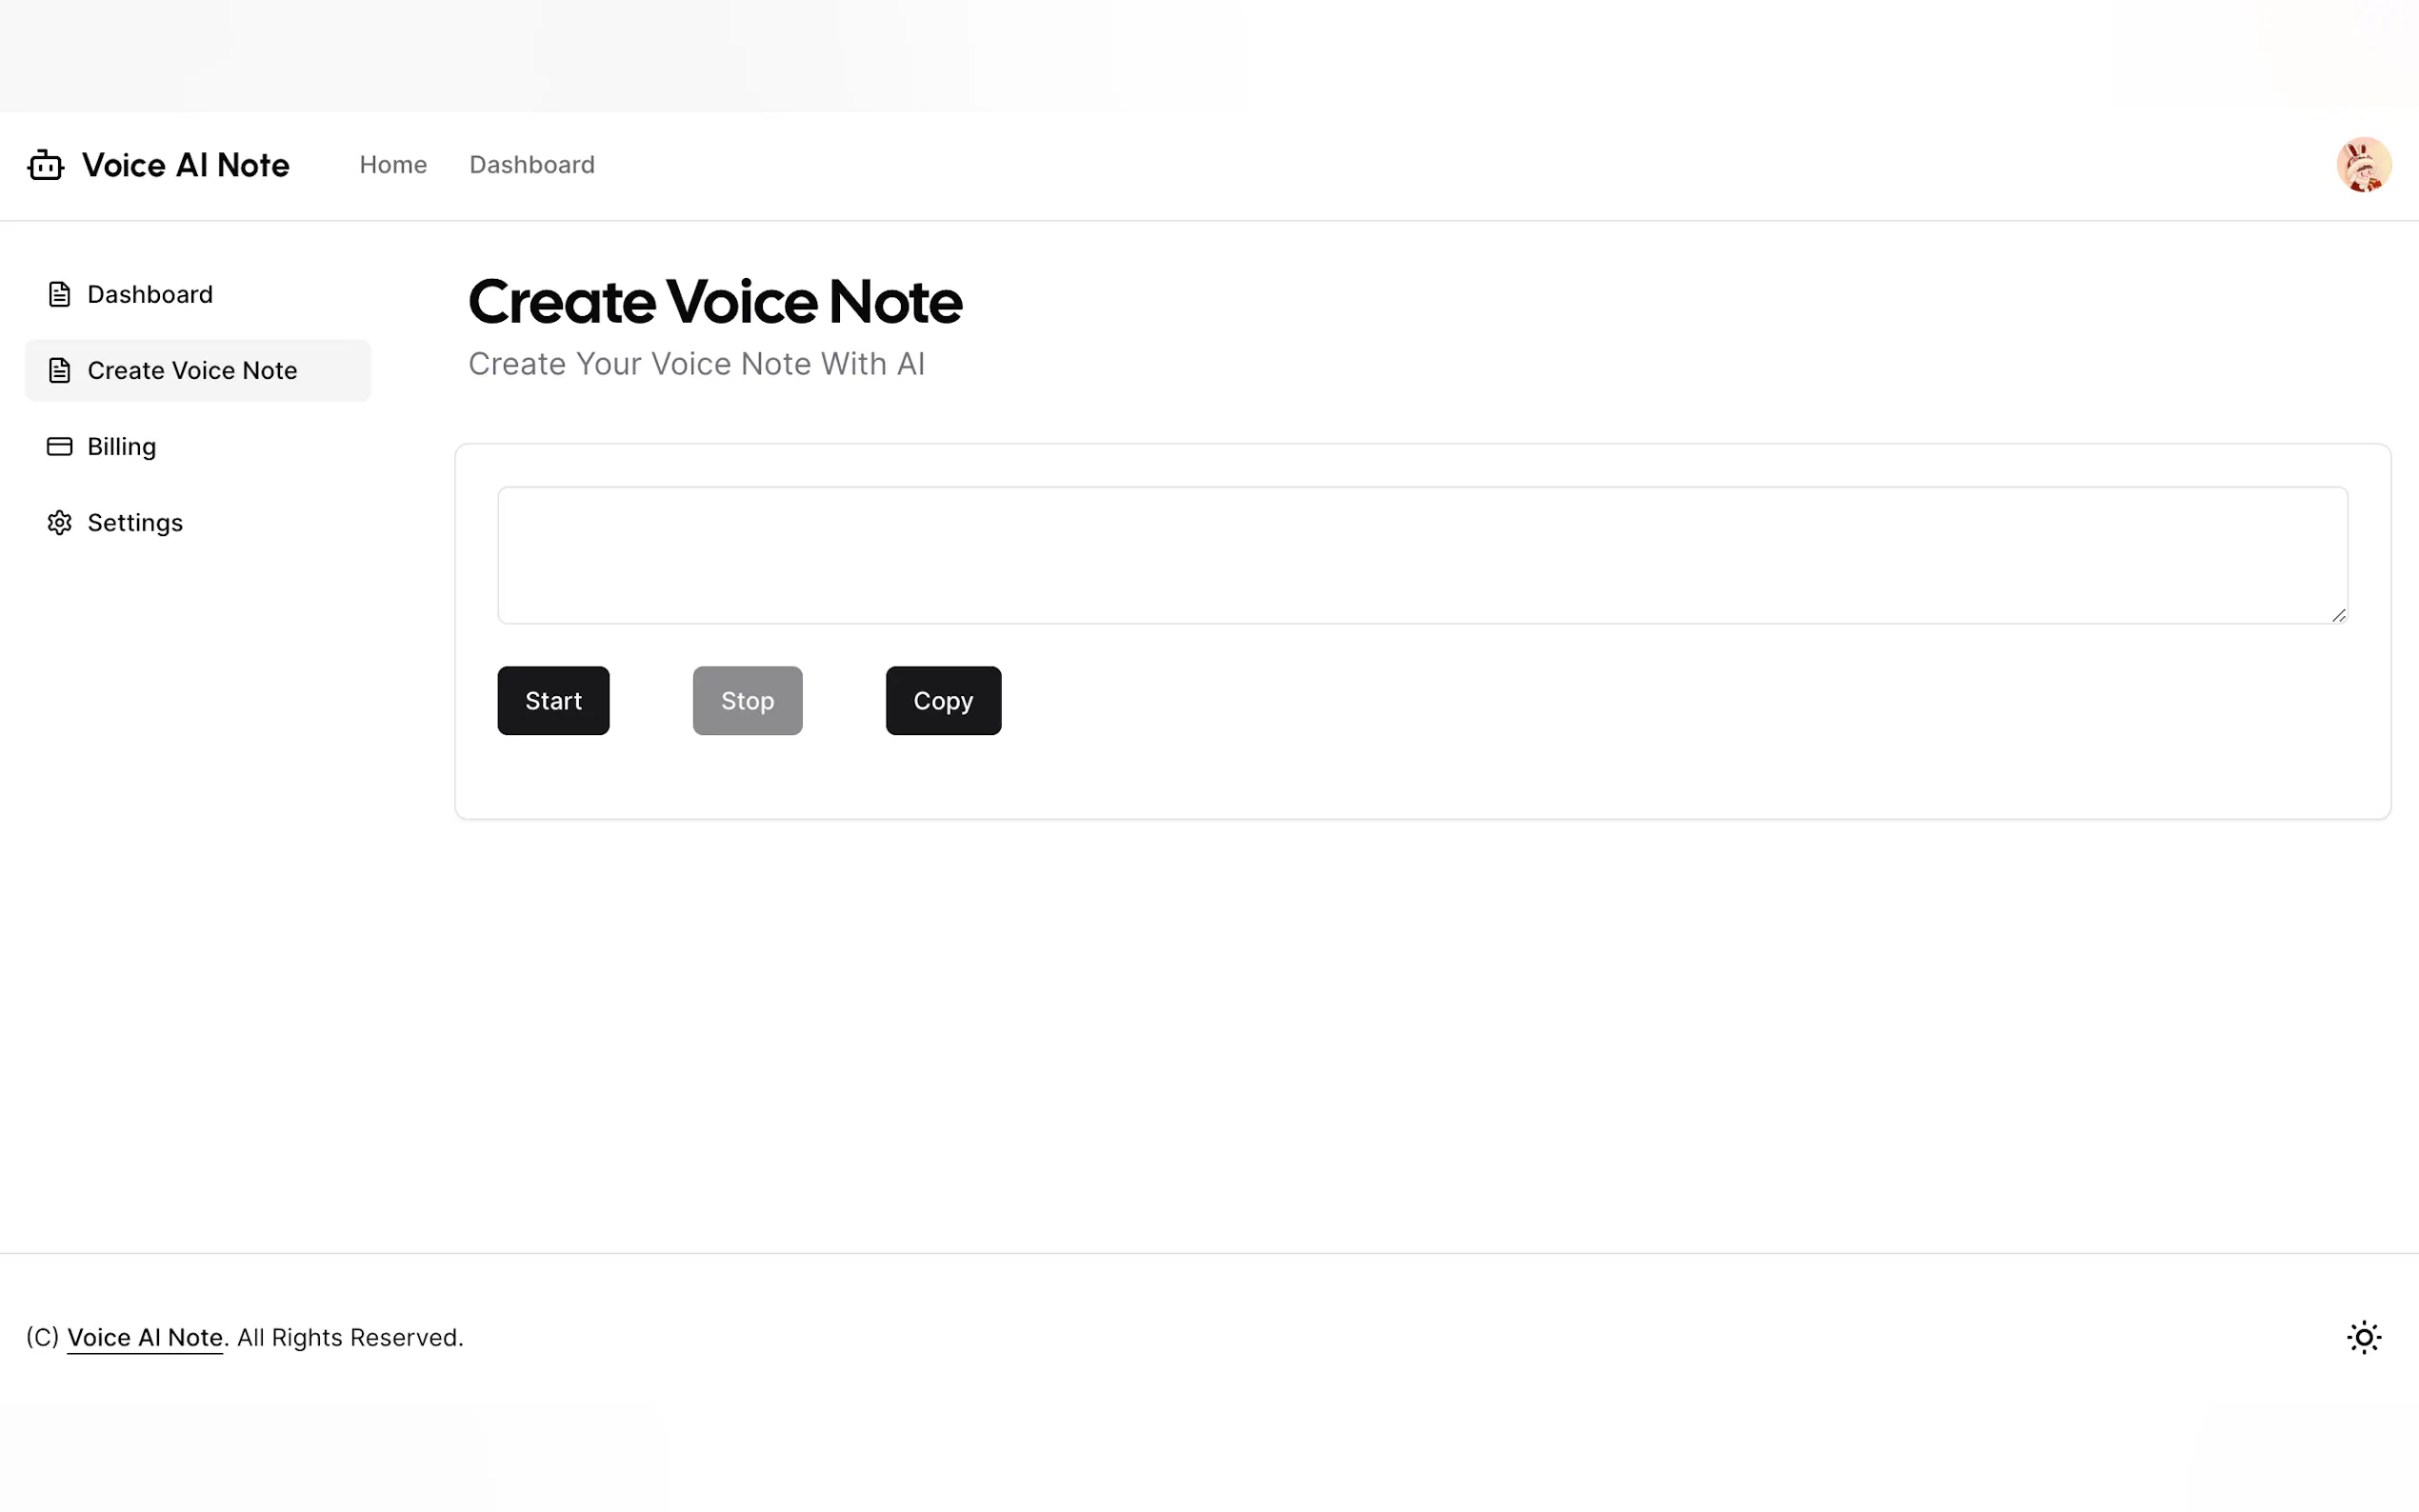This screenshot has height=1512, width=2419.
Task: Click the Billing credit card icon
Action: click(59, 446)
